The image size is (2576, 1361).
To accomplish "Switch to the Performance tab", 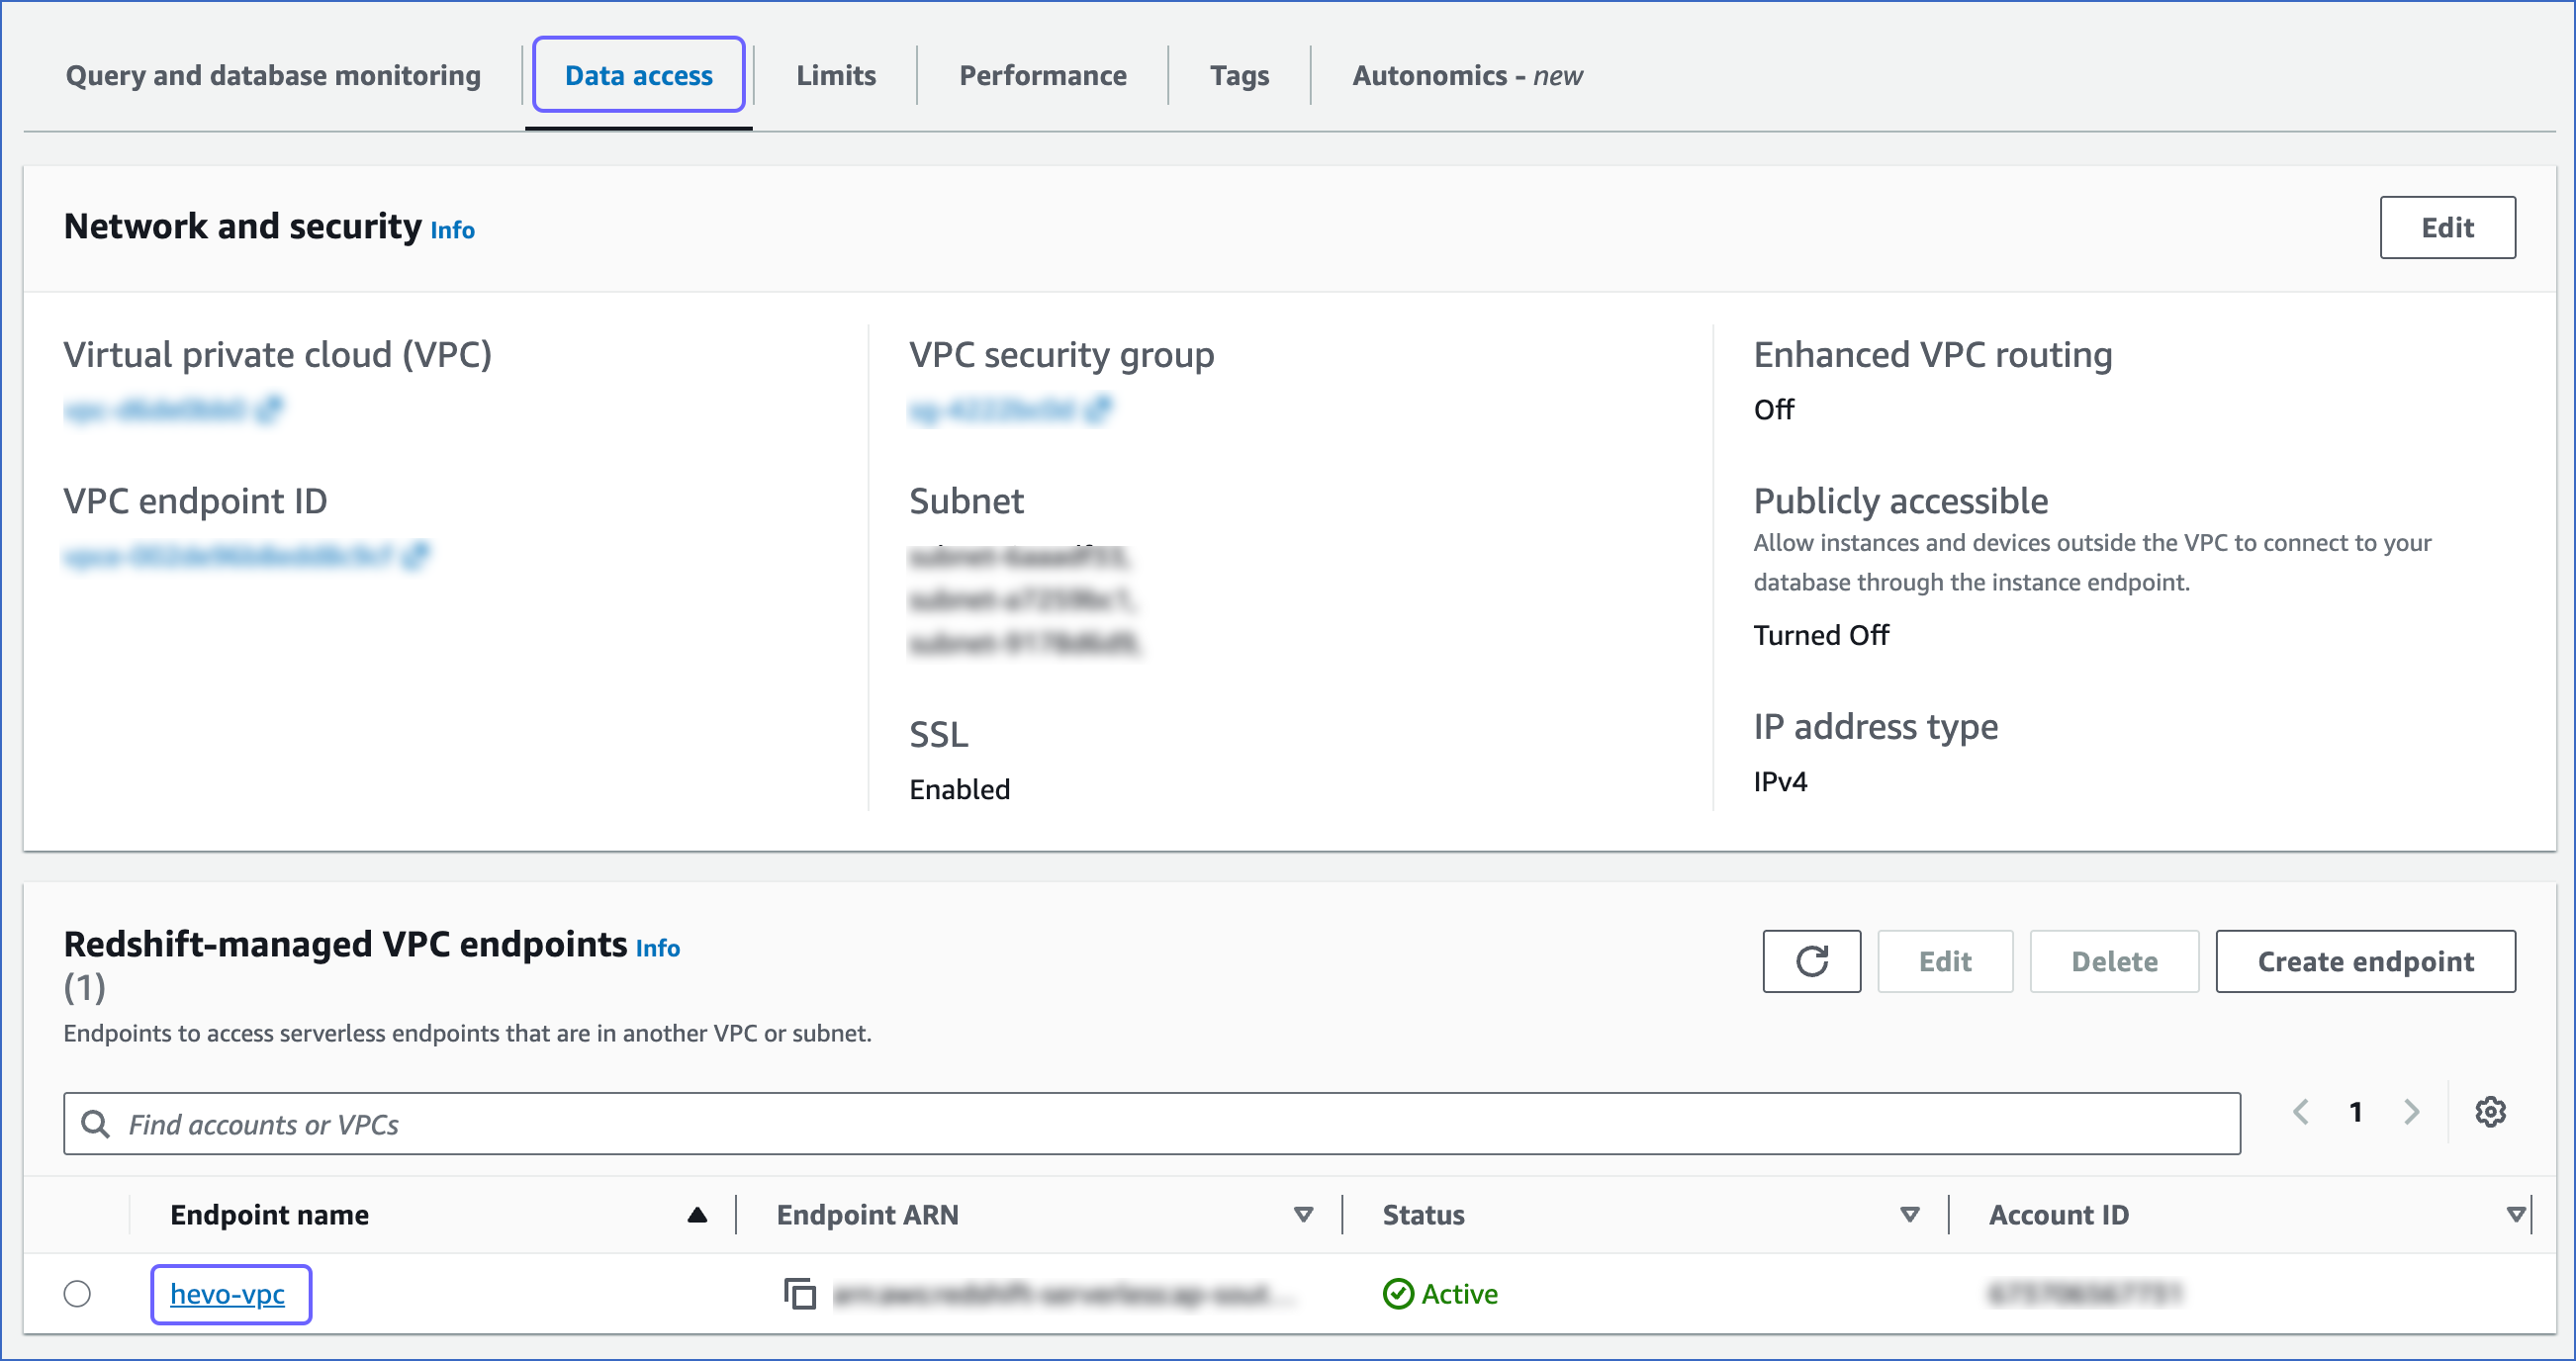I will pyautogui.click(x=1042, y=74).
